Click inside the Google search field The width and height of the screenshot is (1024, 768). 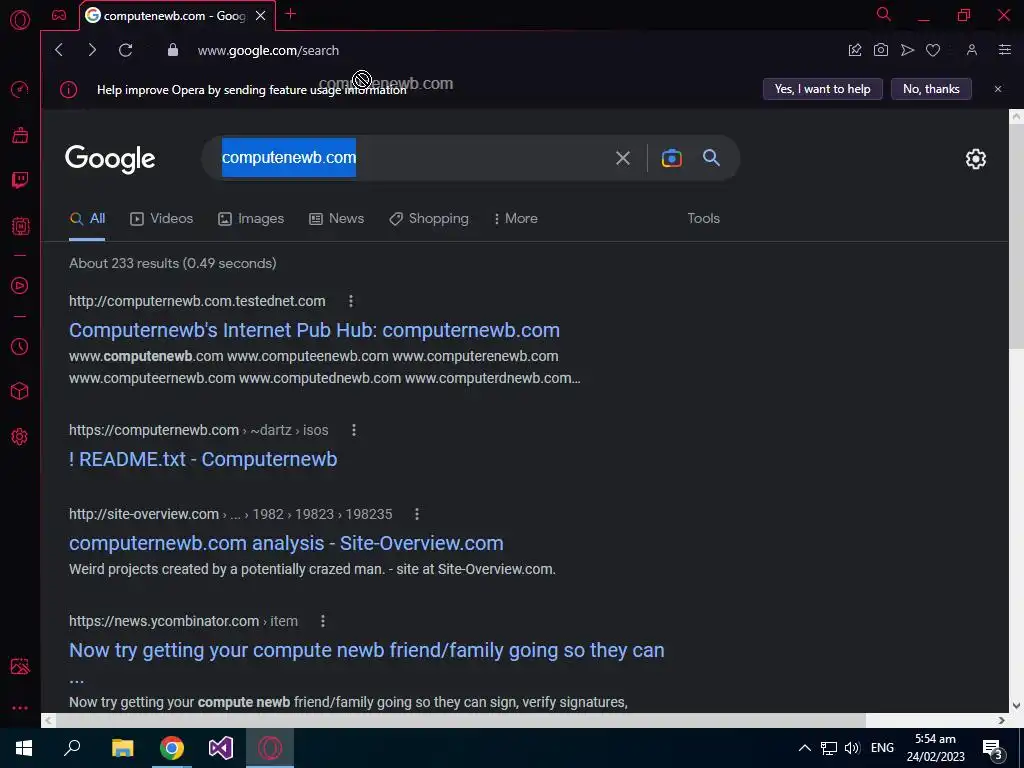pyautogui.click(x=470, y=157)
